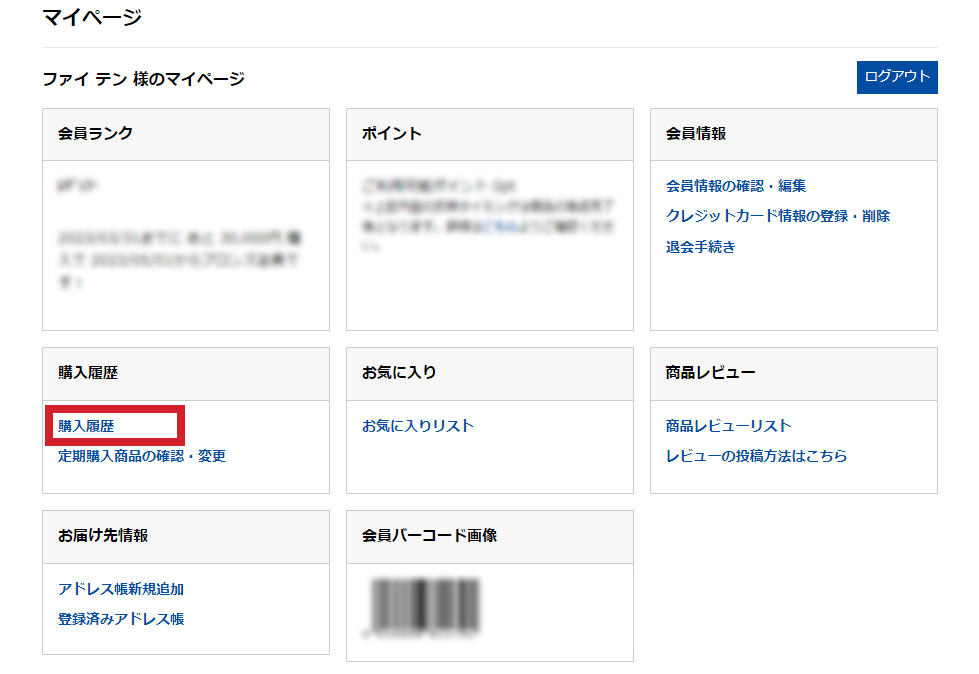
Task: Open レビューの投稿方法はこちら link
Action: pos(756,456)
